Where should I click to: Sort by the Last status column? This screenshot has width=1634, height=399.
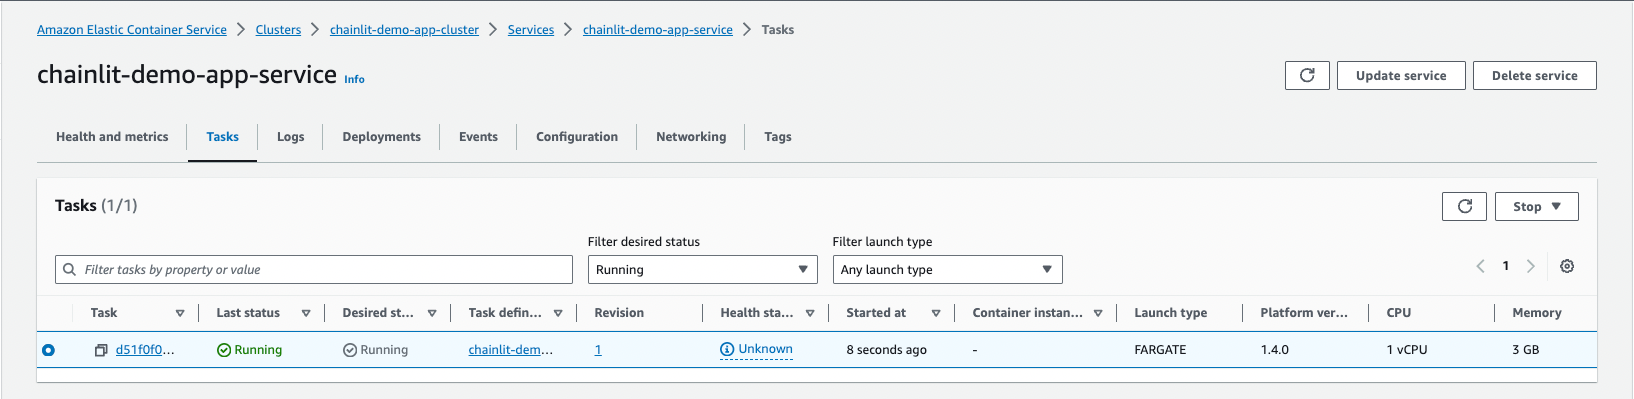(306, 313)
